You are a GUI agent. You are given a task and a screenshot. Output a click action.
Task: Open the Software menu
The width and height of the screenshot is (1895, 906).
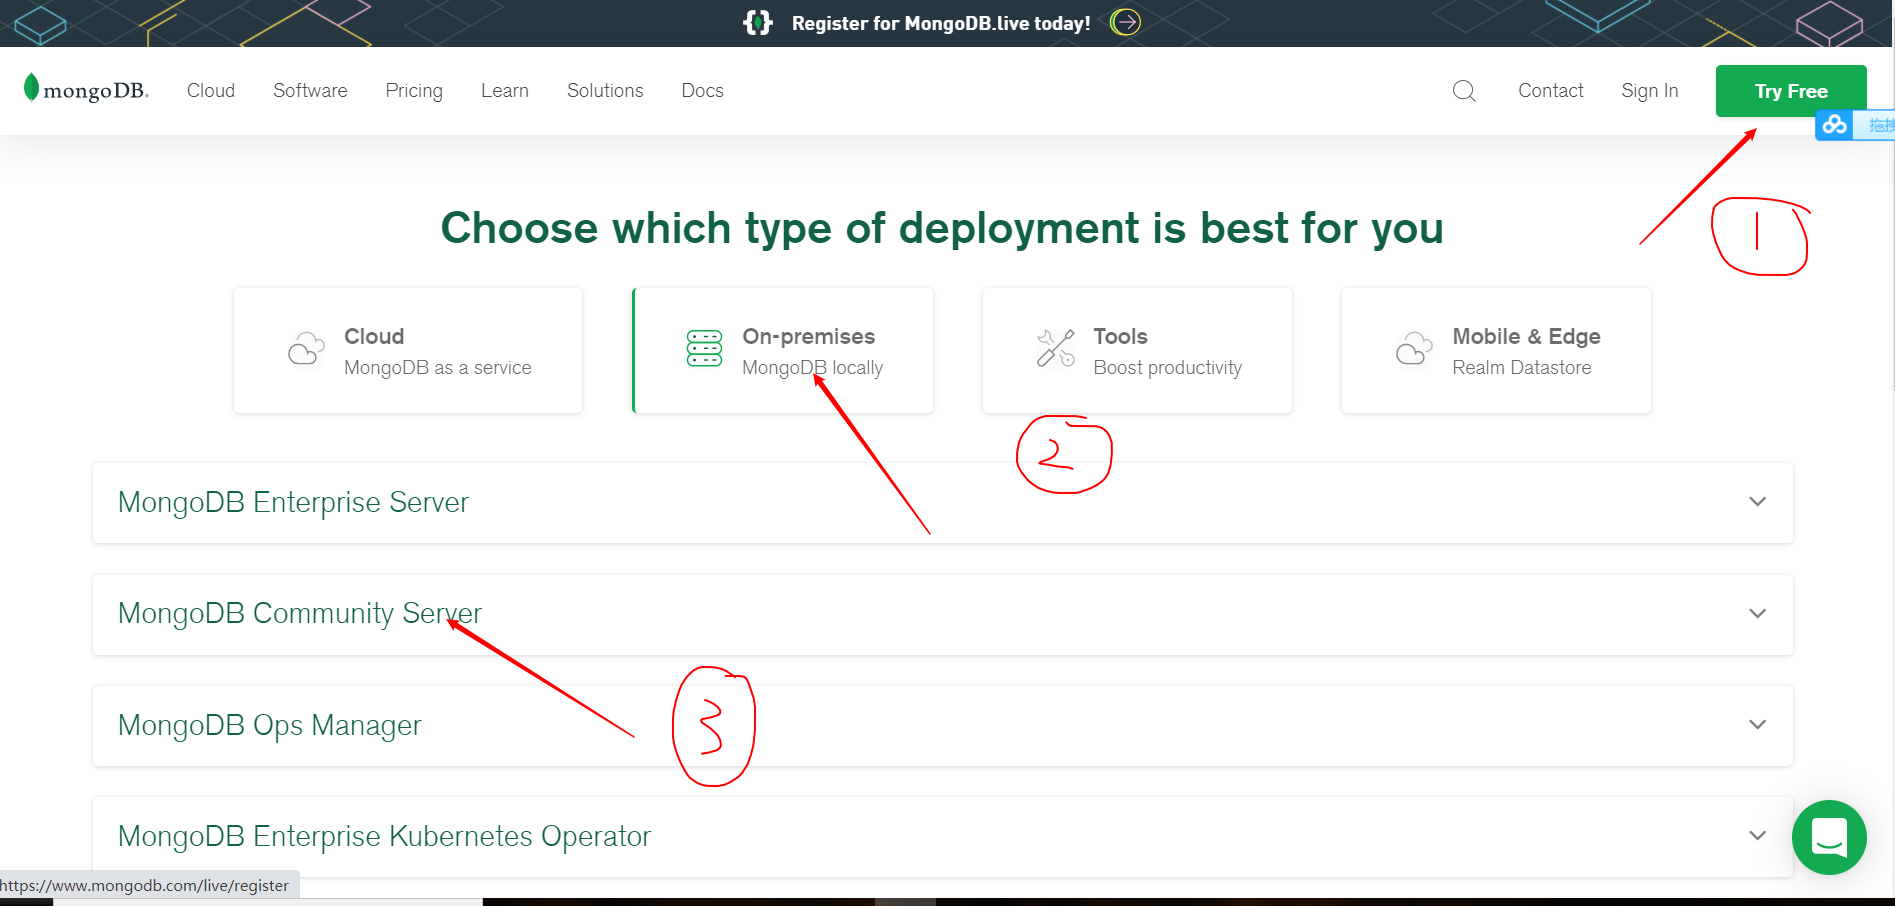tap(310, 91)
